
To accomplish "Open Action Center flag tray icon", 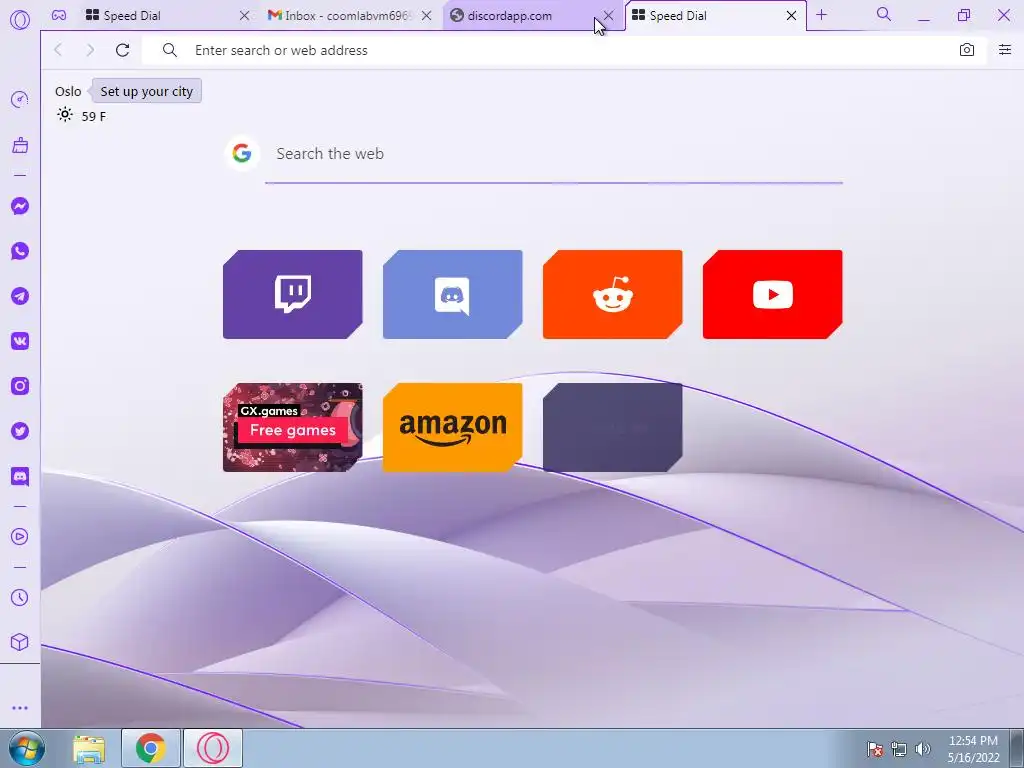I will (x=874, y=749).
